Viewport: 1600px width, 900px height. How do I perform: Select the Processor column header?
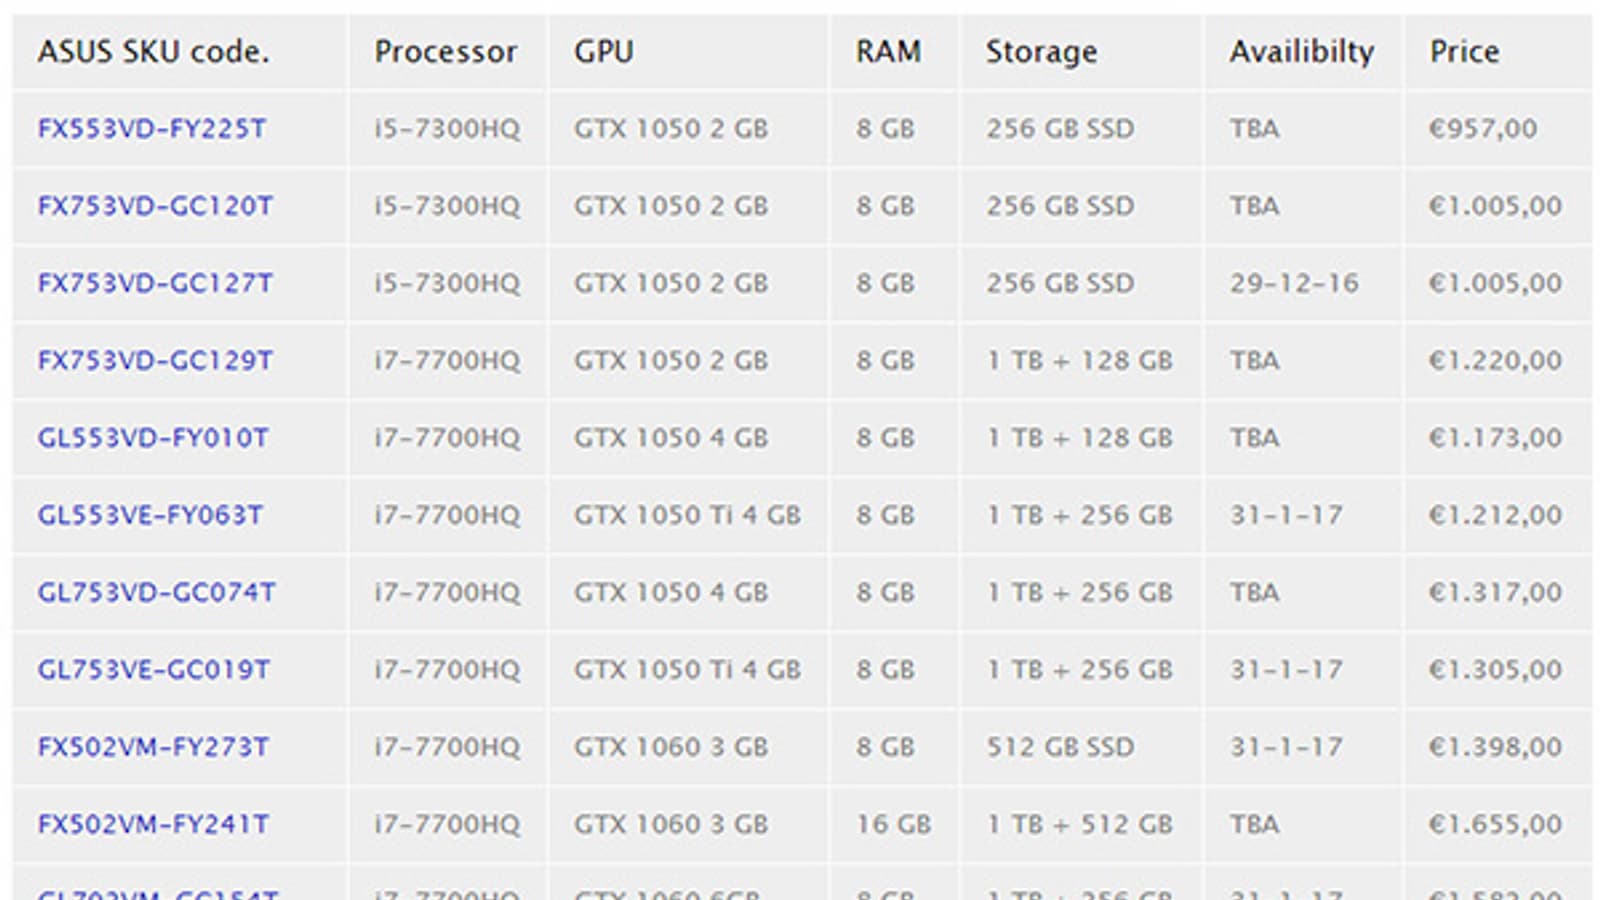tap(445, 51)
